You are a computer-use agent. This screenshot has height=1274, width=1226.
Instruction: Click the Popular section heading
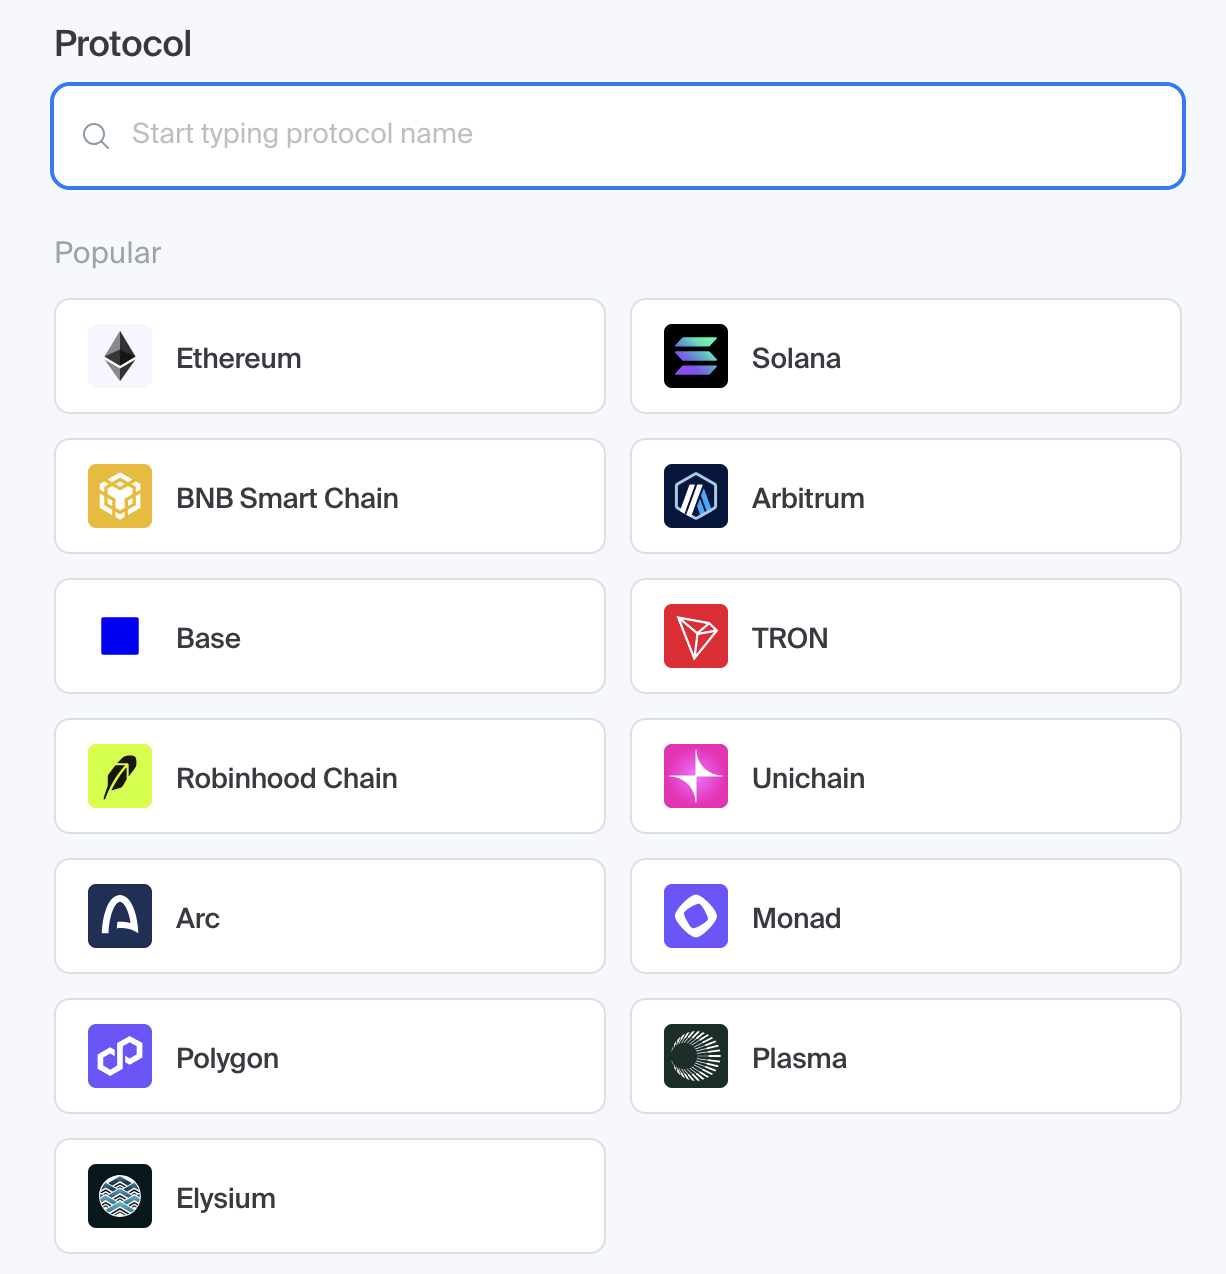[x=108, y=253]
